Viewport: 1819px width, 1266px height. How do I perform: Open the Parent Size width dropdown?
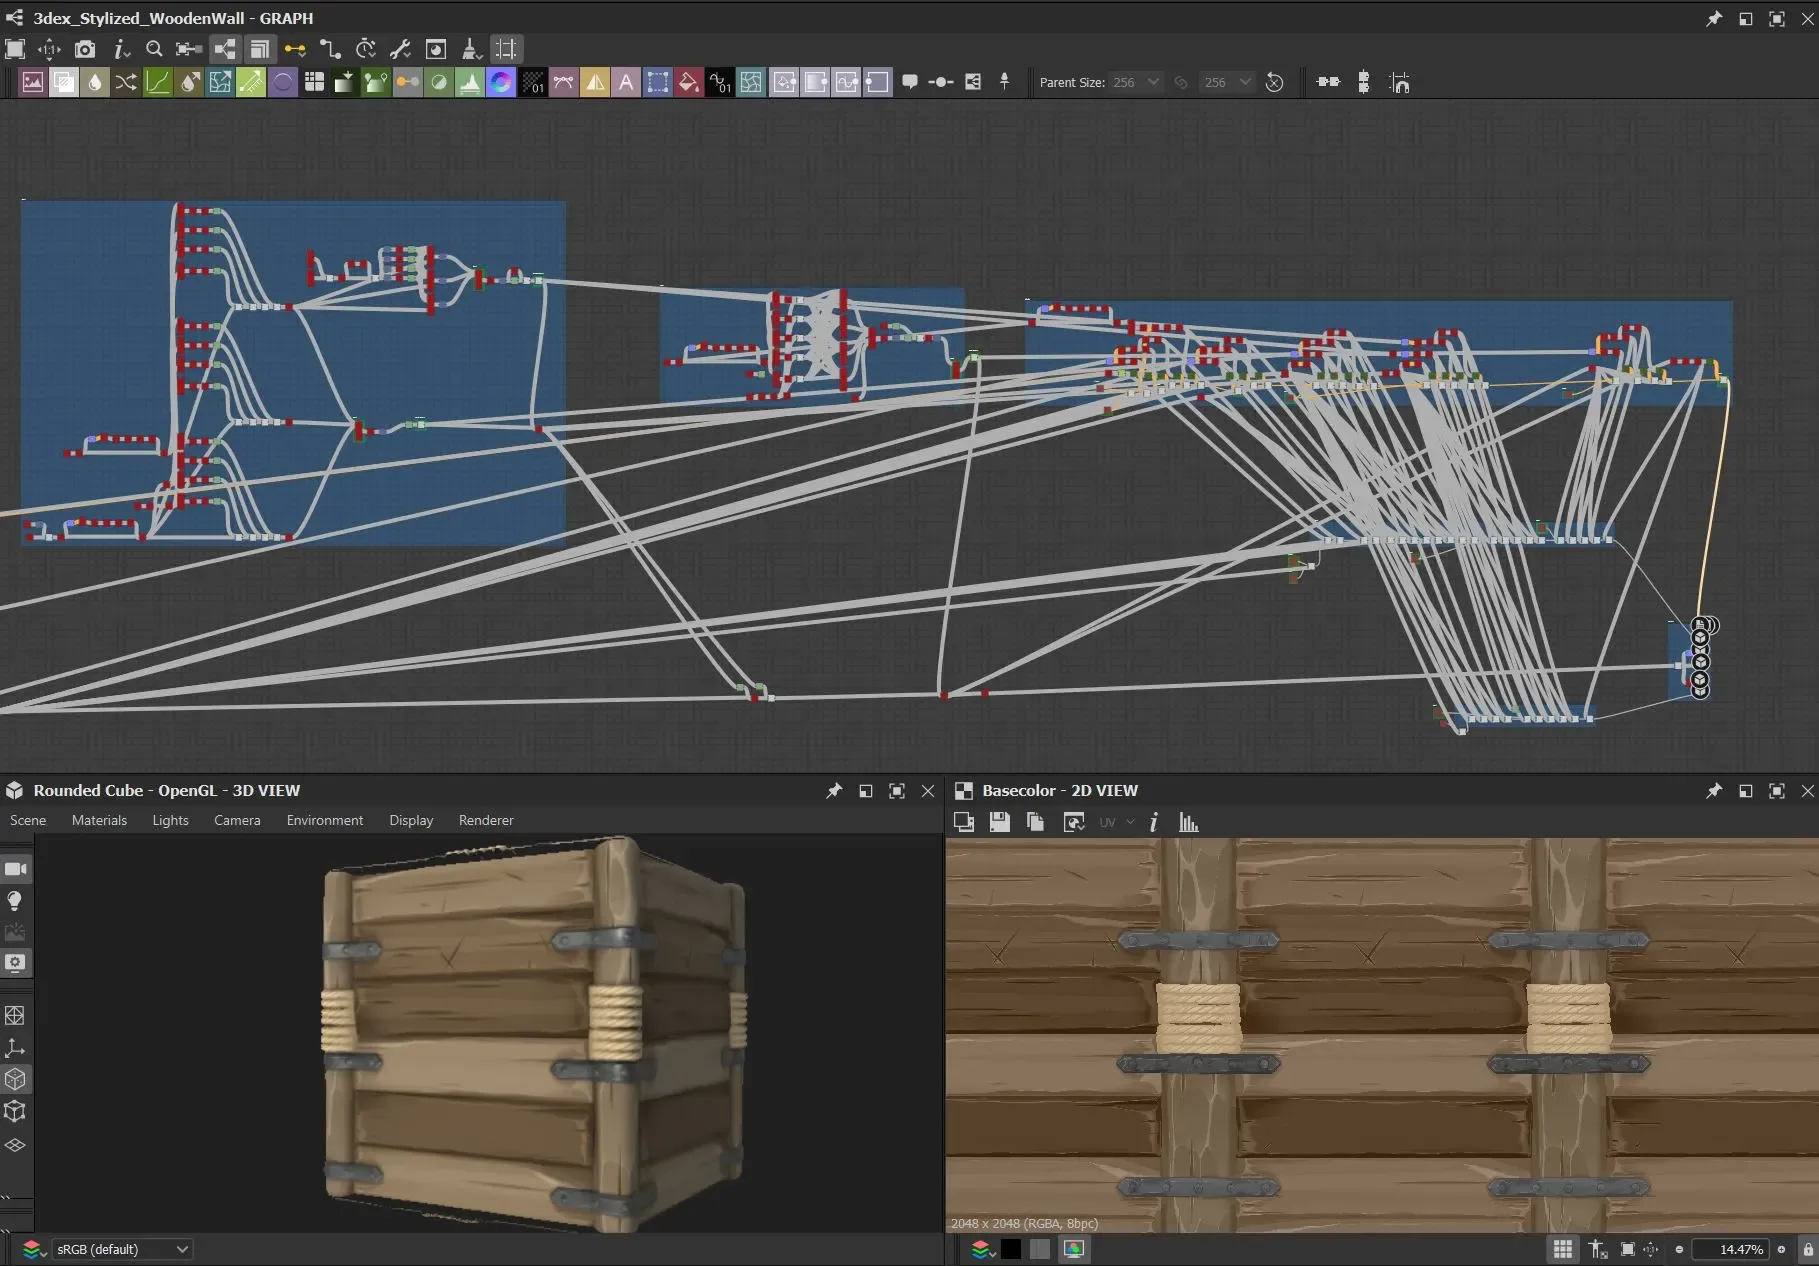(x=1136, y=82)
